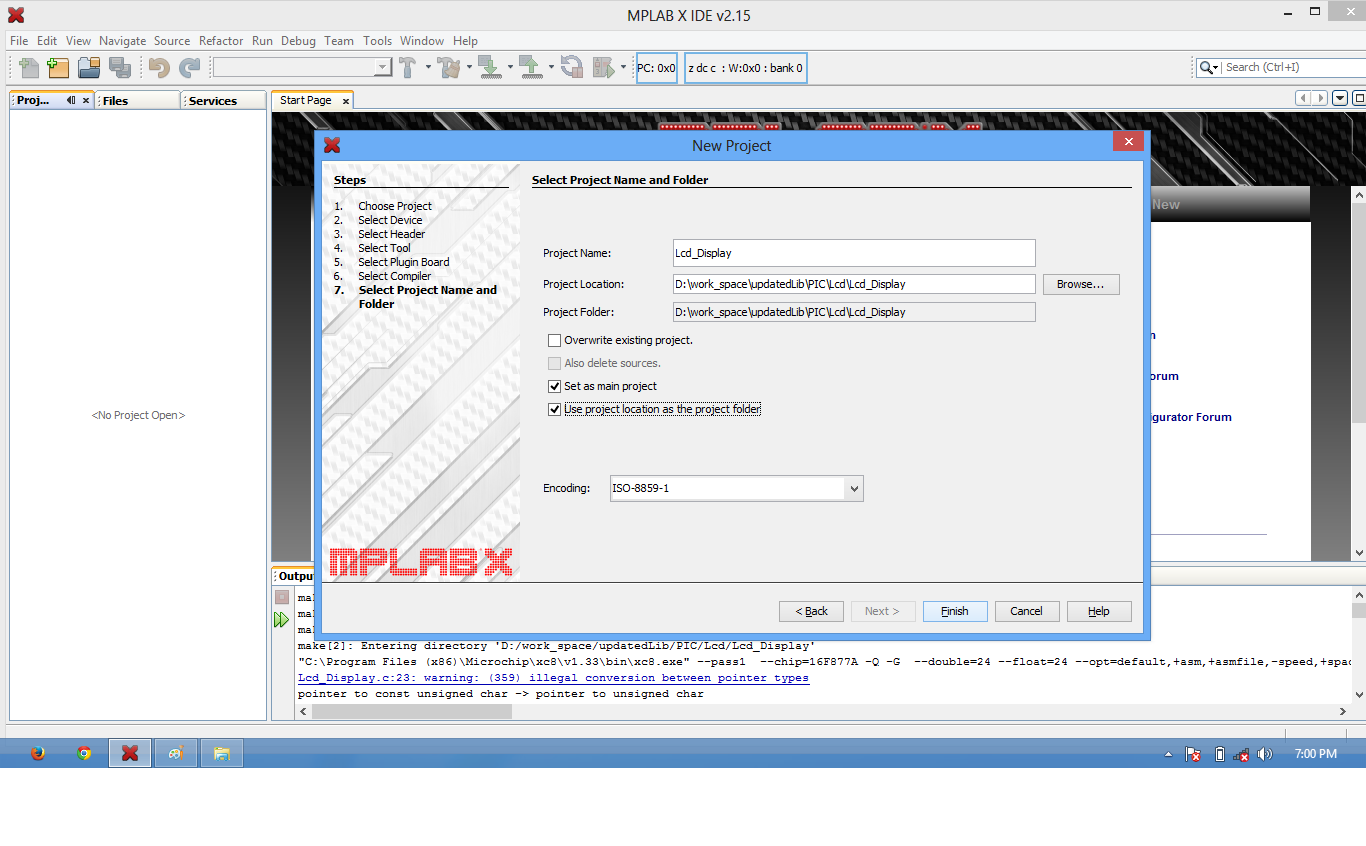Open the Navigate menu

click(122, 41)
